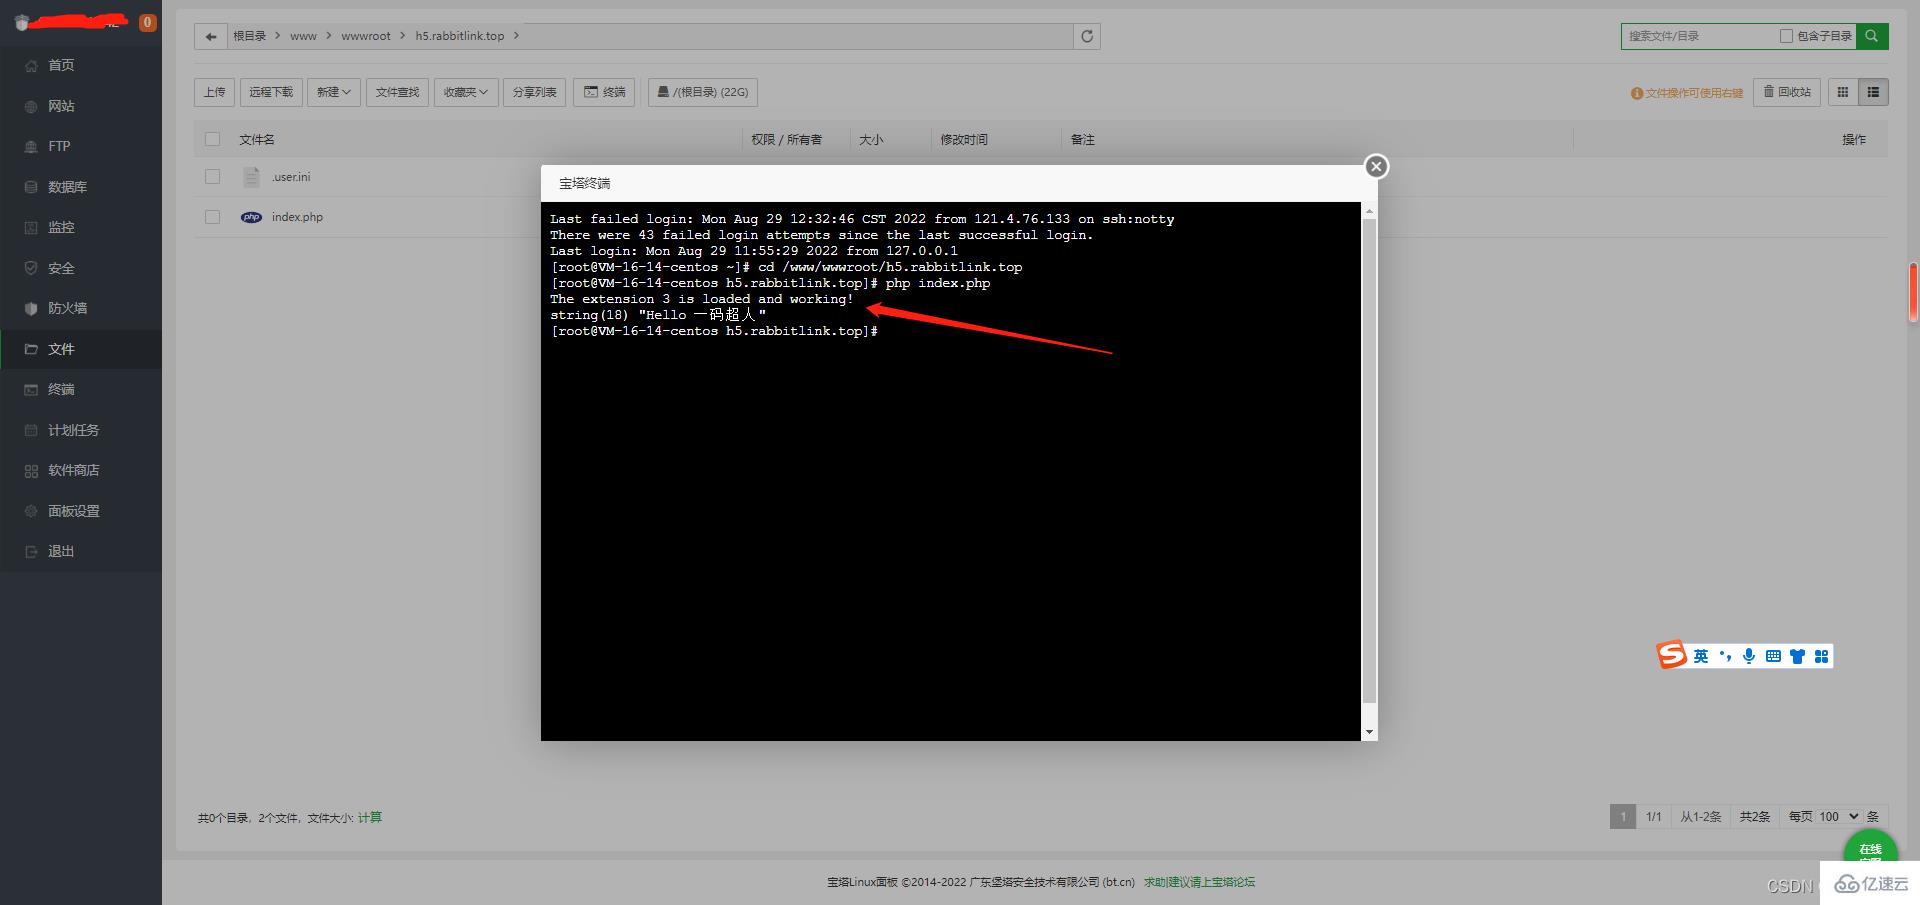The image size is (1920, 905).
Task: Expand the 收藏夹 favorites dropdown
Action: pyautogui.click(x=466, y=92)
